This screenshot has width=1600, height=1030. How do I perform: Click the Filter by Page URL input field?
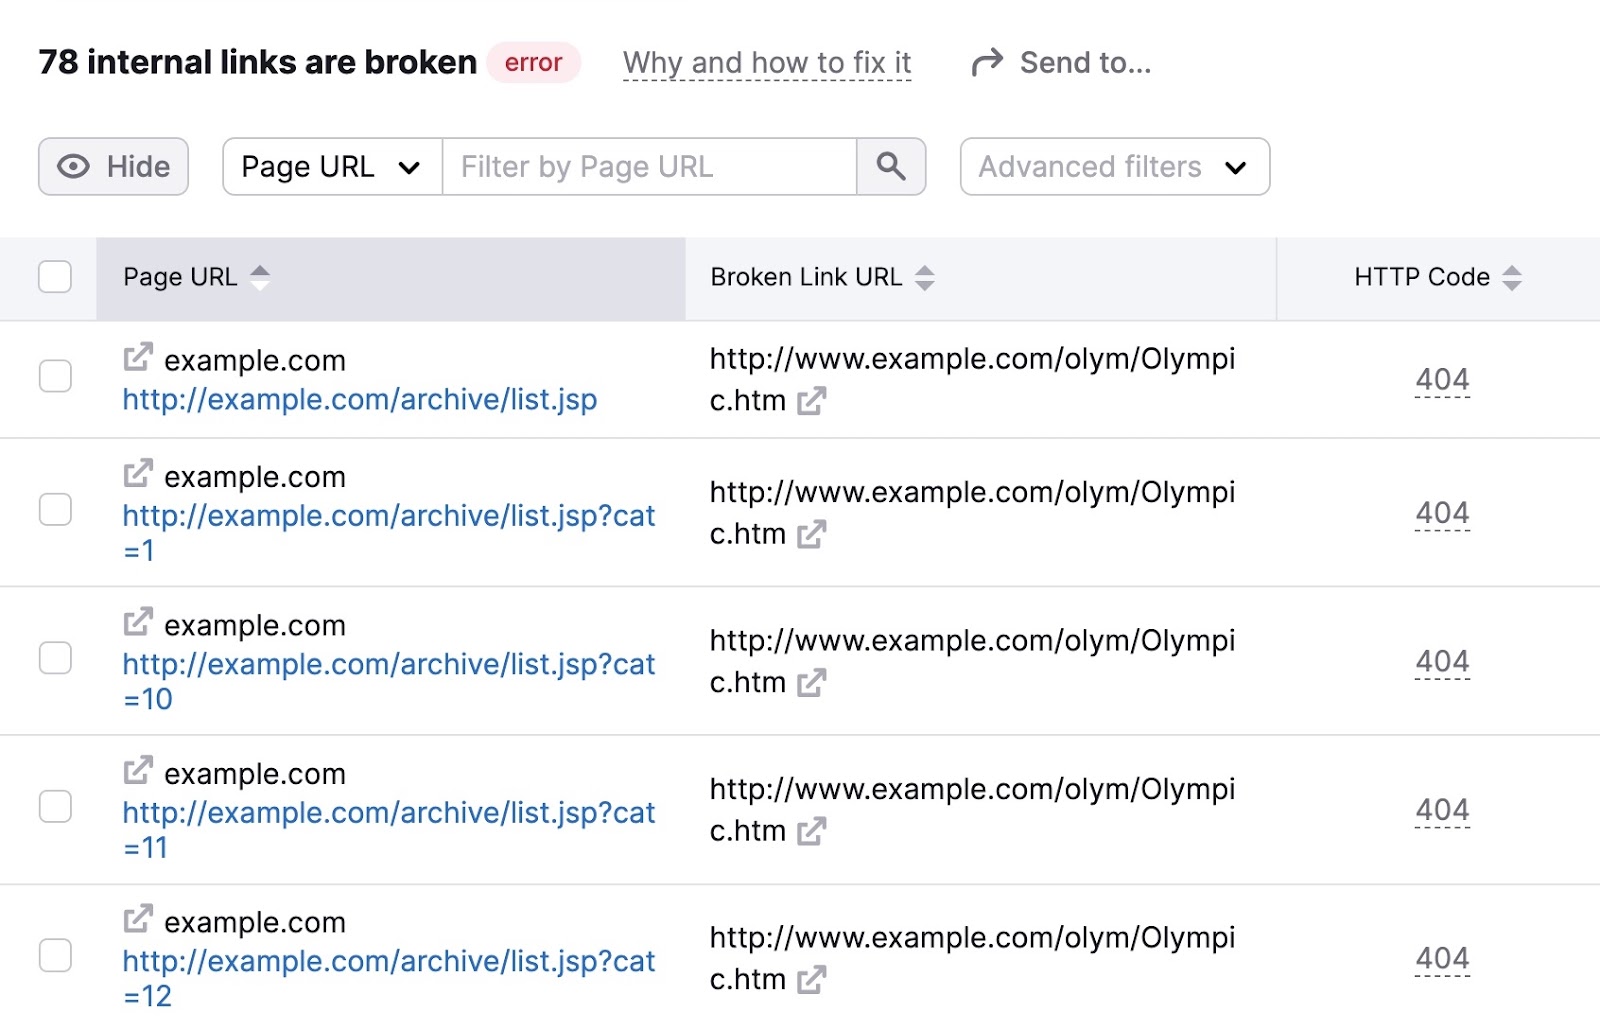point(648,167)
